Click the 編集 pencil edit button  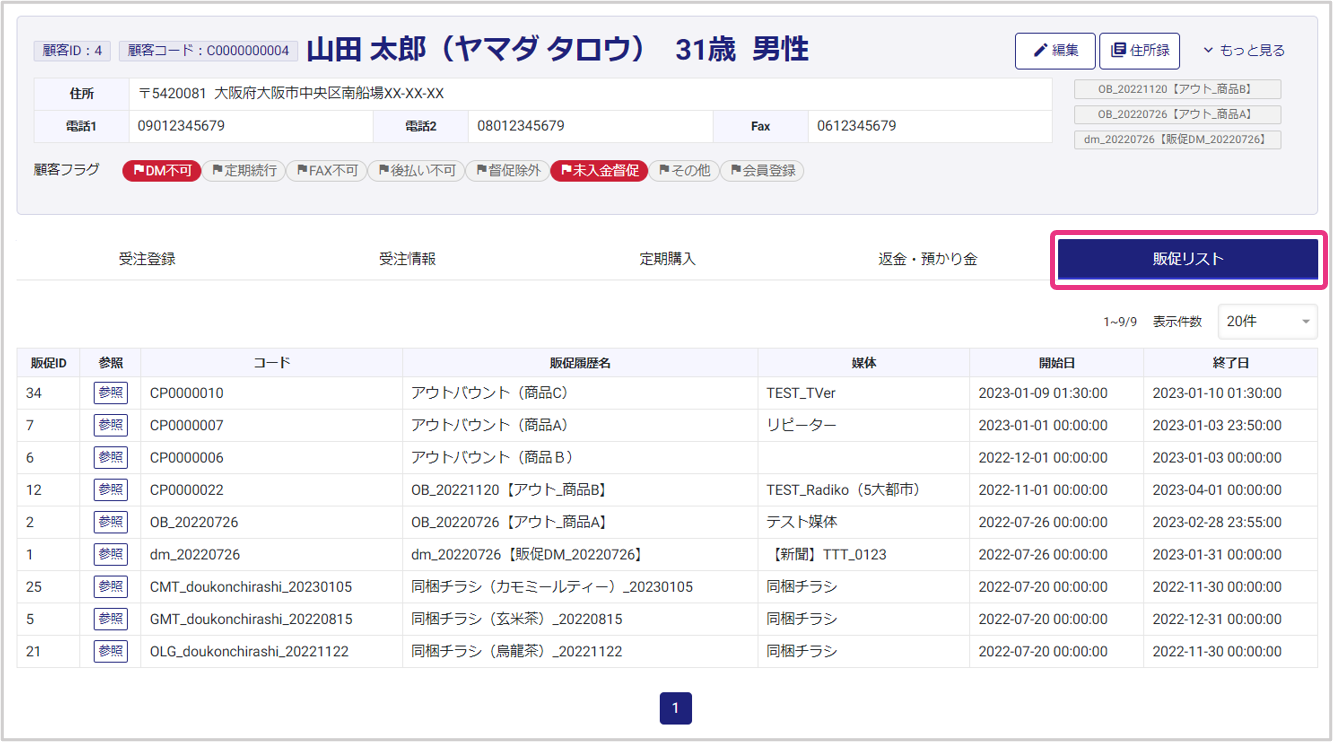tap(1054, 51)
